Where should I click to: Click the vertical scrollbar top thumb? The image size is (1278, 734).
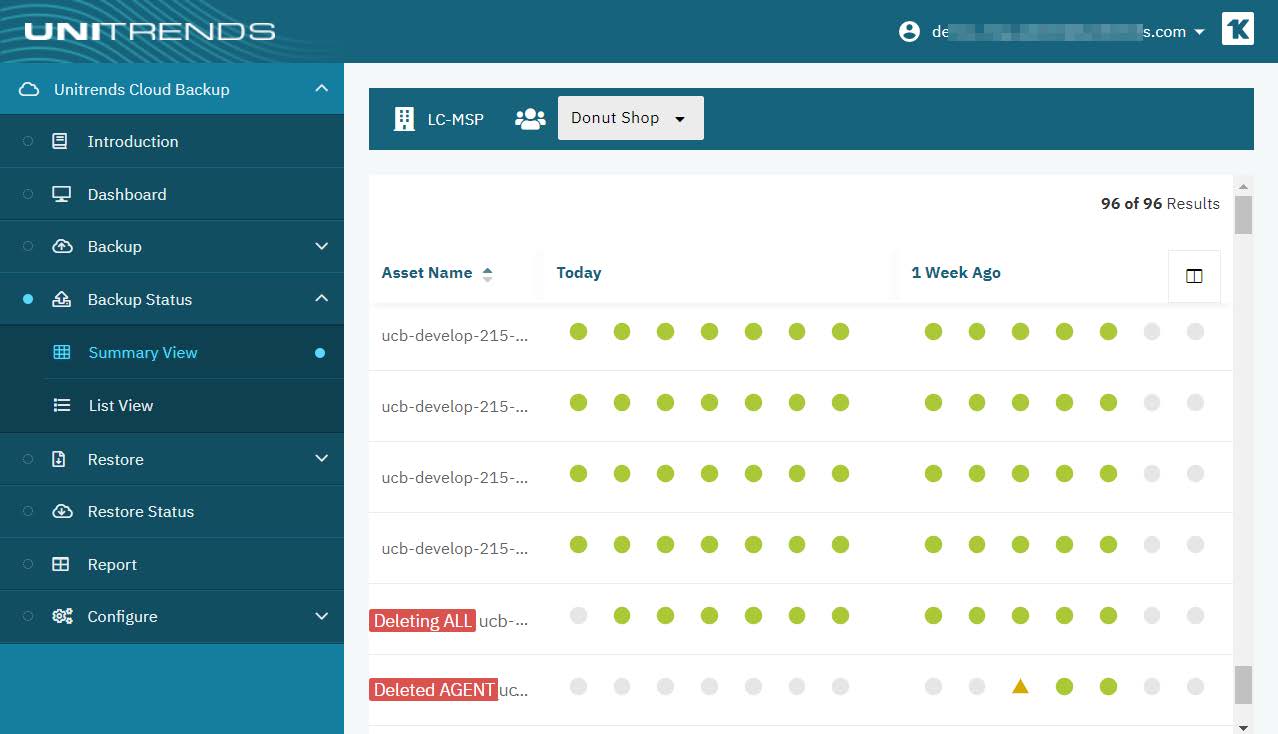pyautogui.click(x=1243, y=215)
